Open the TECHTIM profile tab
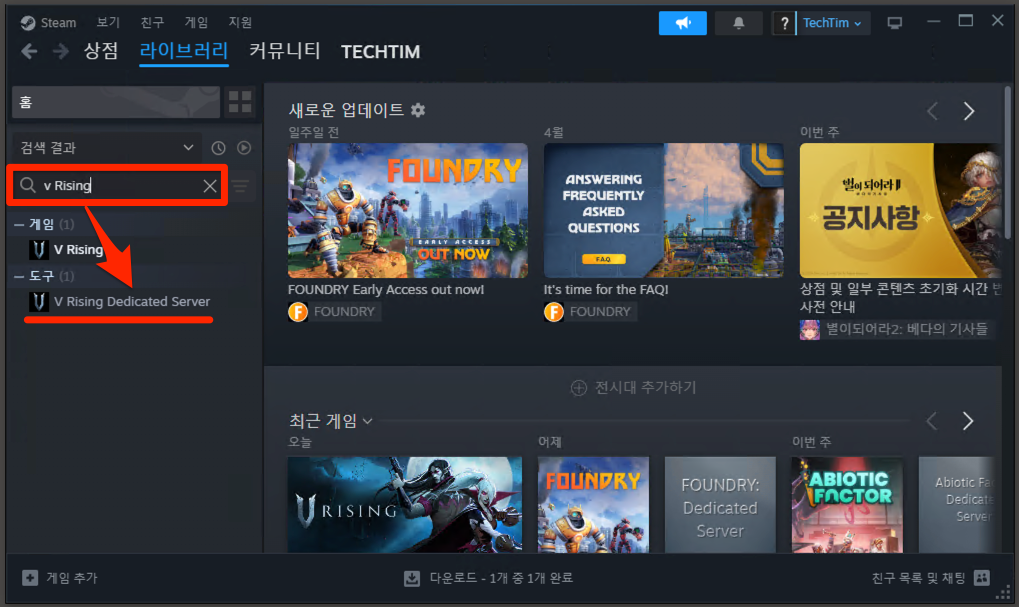Viewport: 1019px width, 607px height. [x=381, y=52]
